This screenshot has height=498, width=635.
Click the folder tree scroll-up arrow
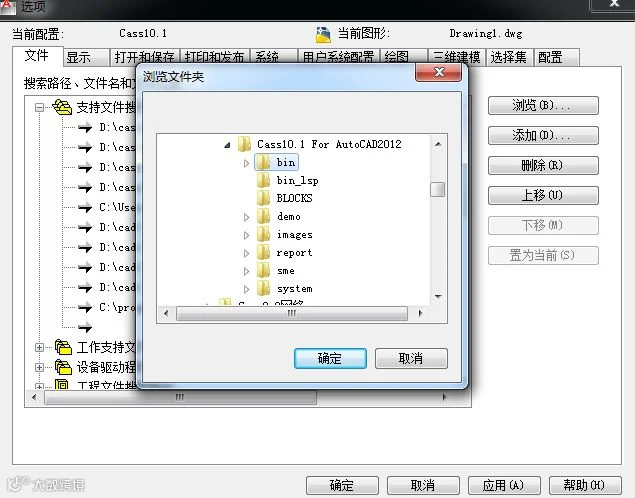(438, 144)
